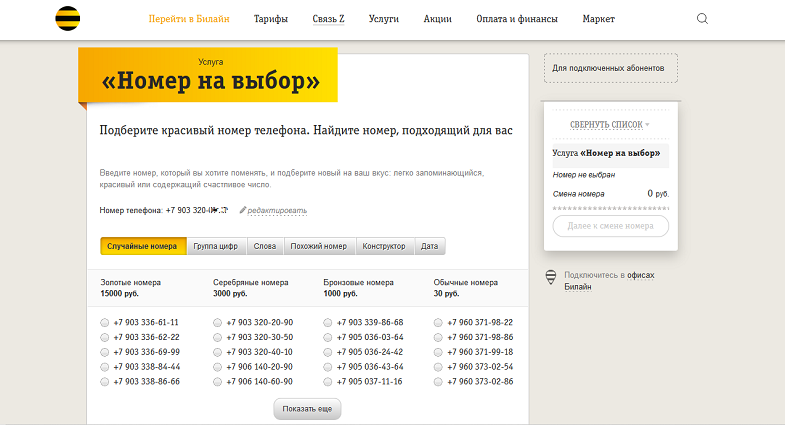Switch to the Конструктор tab
This screenshot has width=785, height=425.
point(384,246)
